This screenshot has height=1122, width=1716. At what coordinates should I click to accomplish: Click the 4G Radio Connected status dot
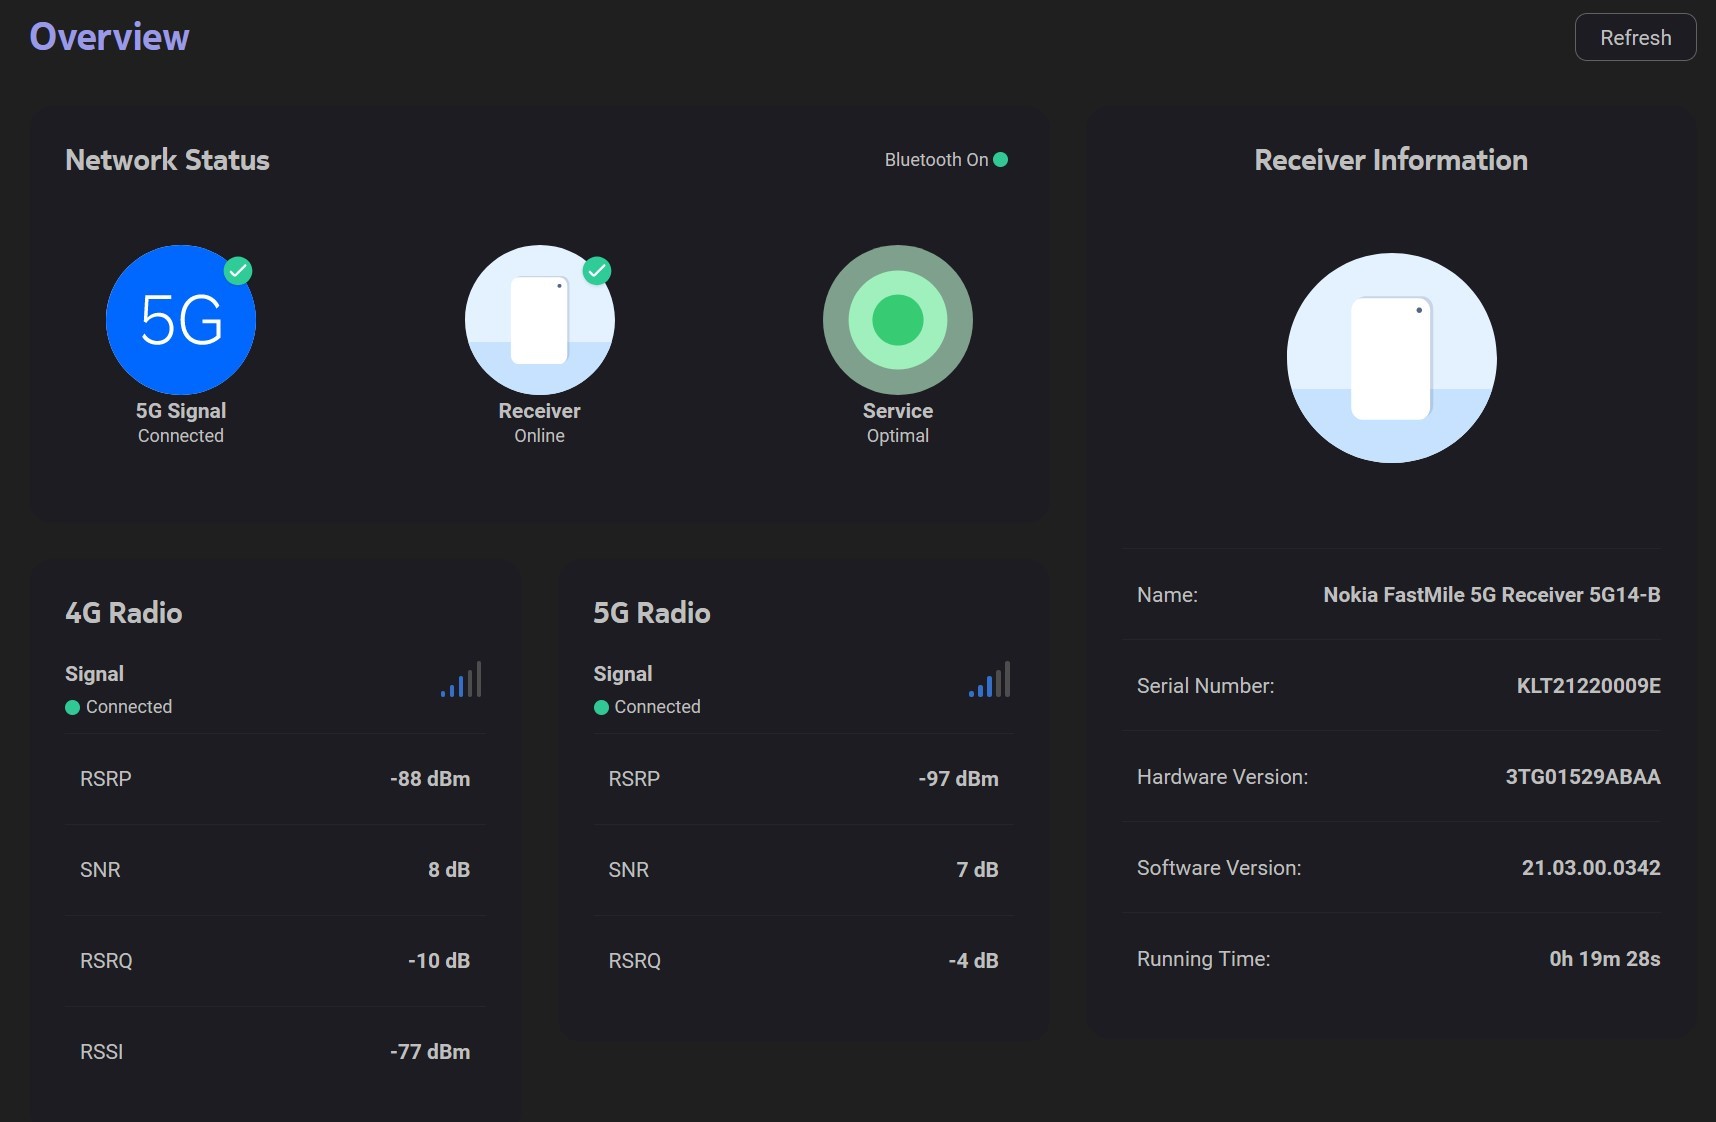pos(72,708)
